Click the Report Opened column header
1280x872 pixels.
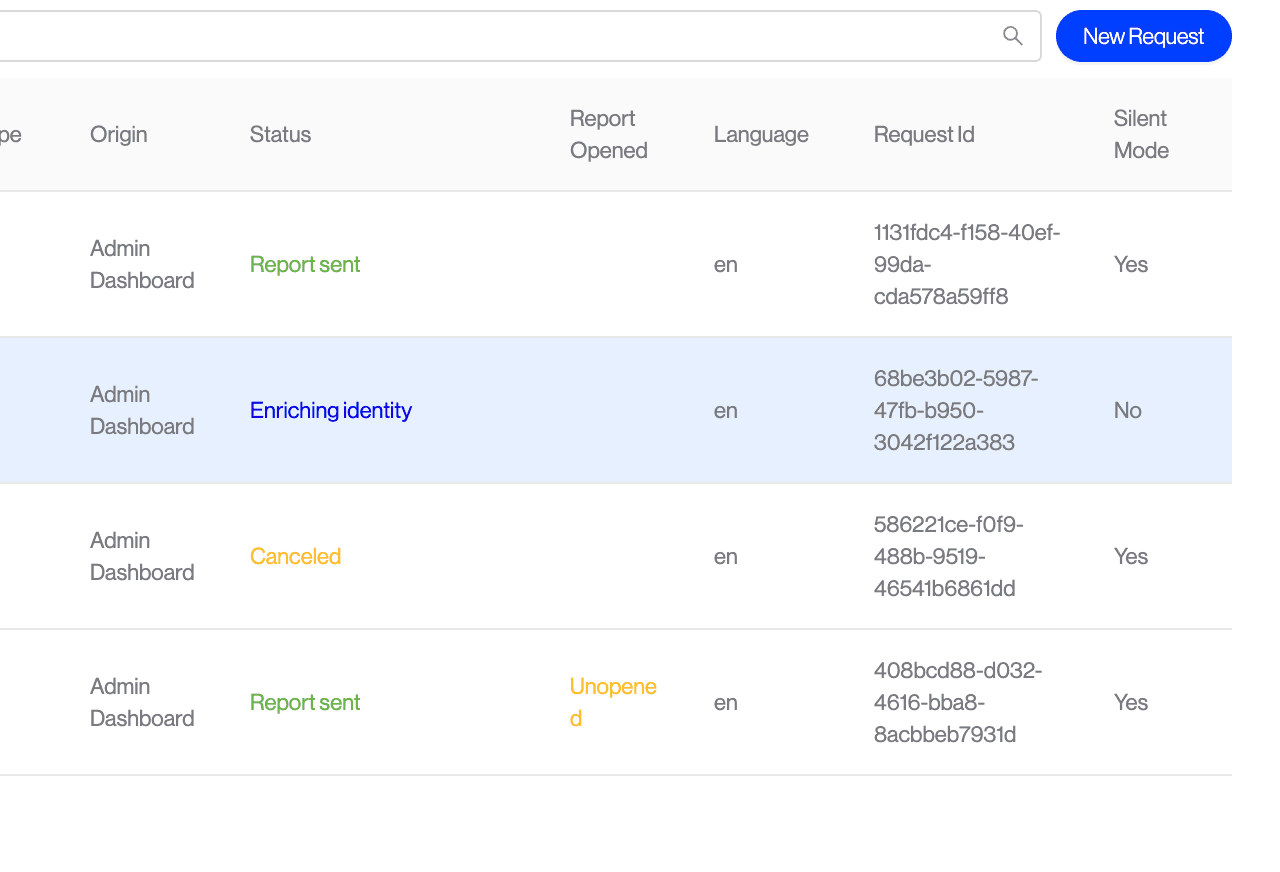(x=608, y=134)
